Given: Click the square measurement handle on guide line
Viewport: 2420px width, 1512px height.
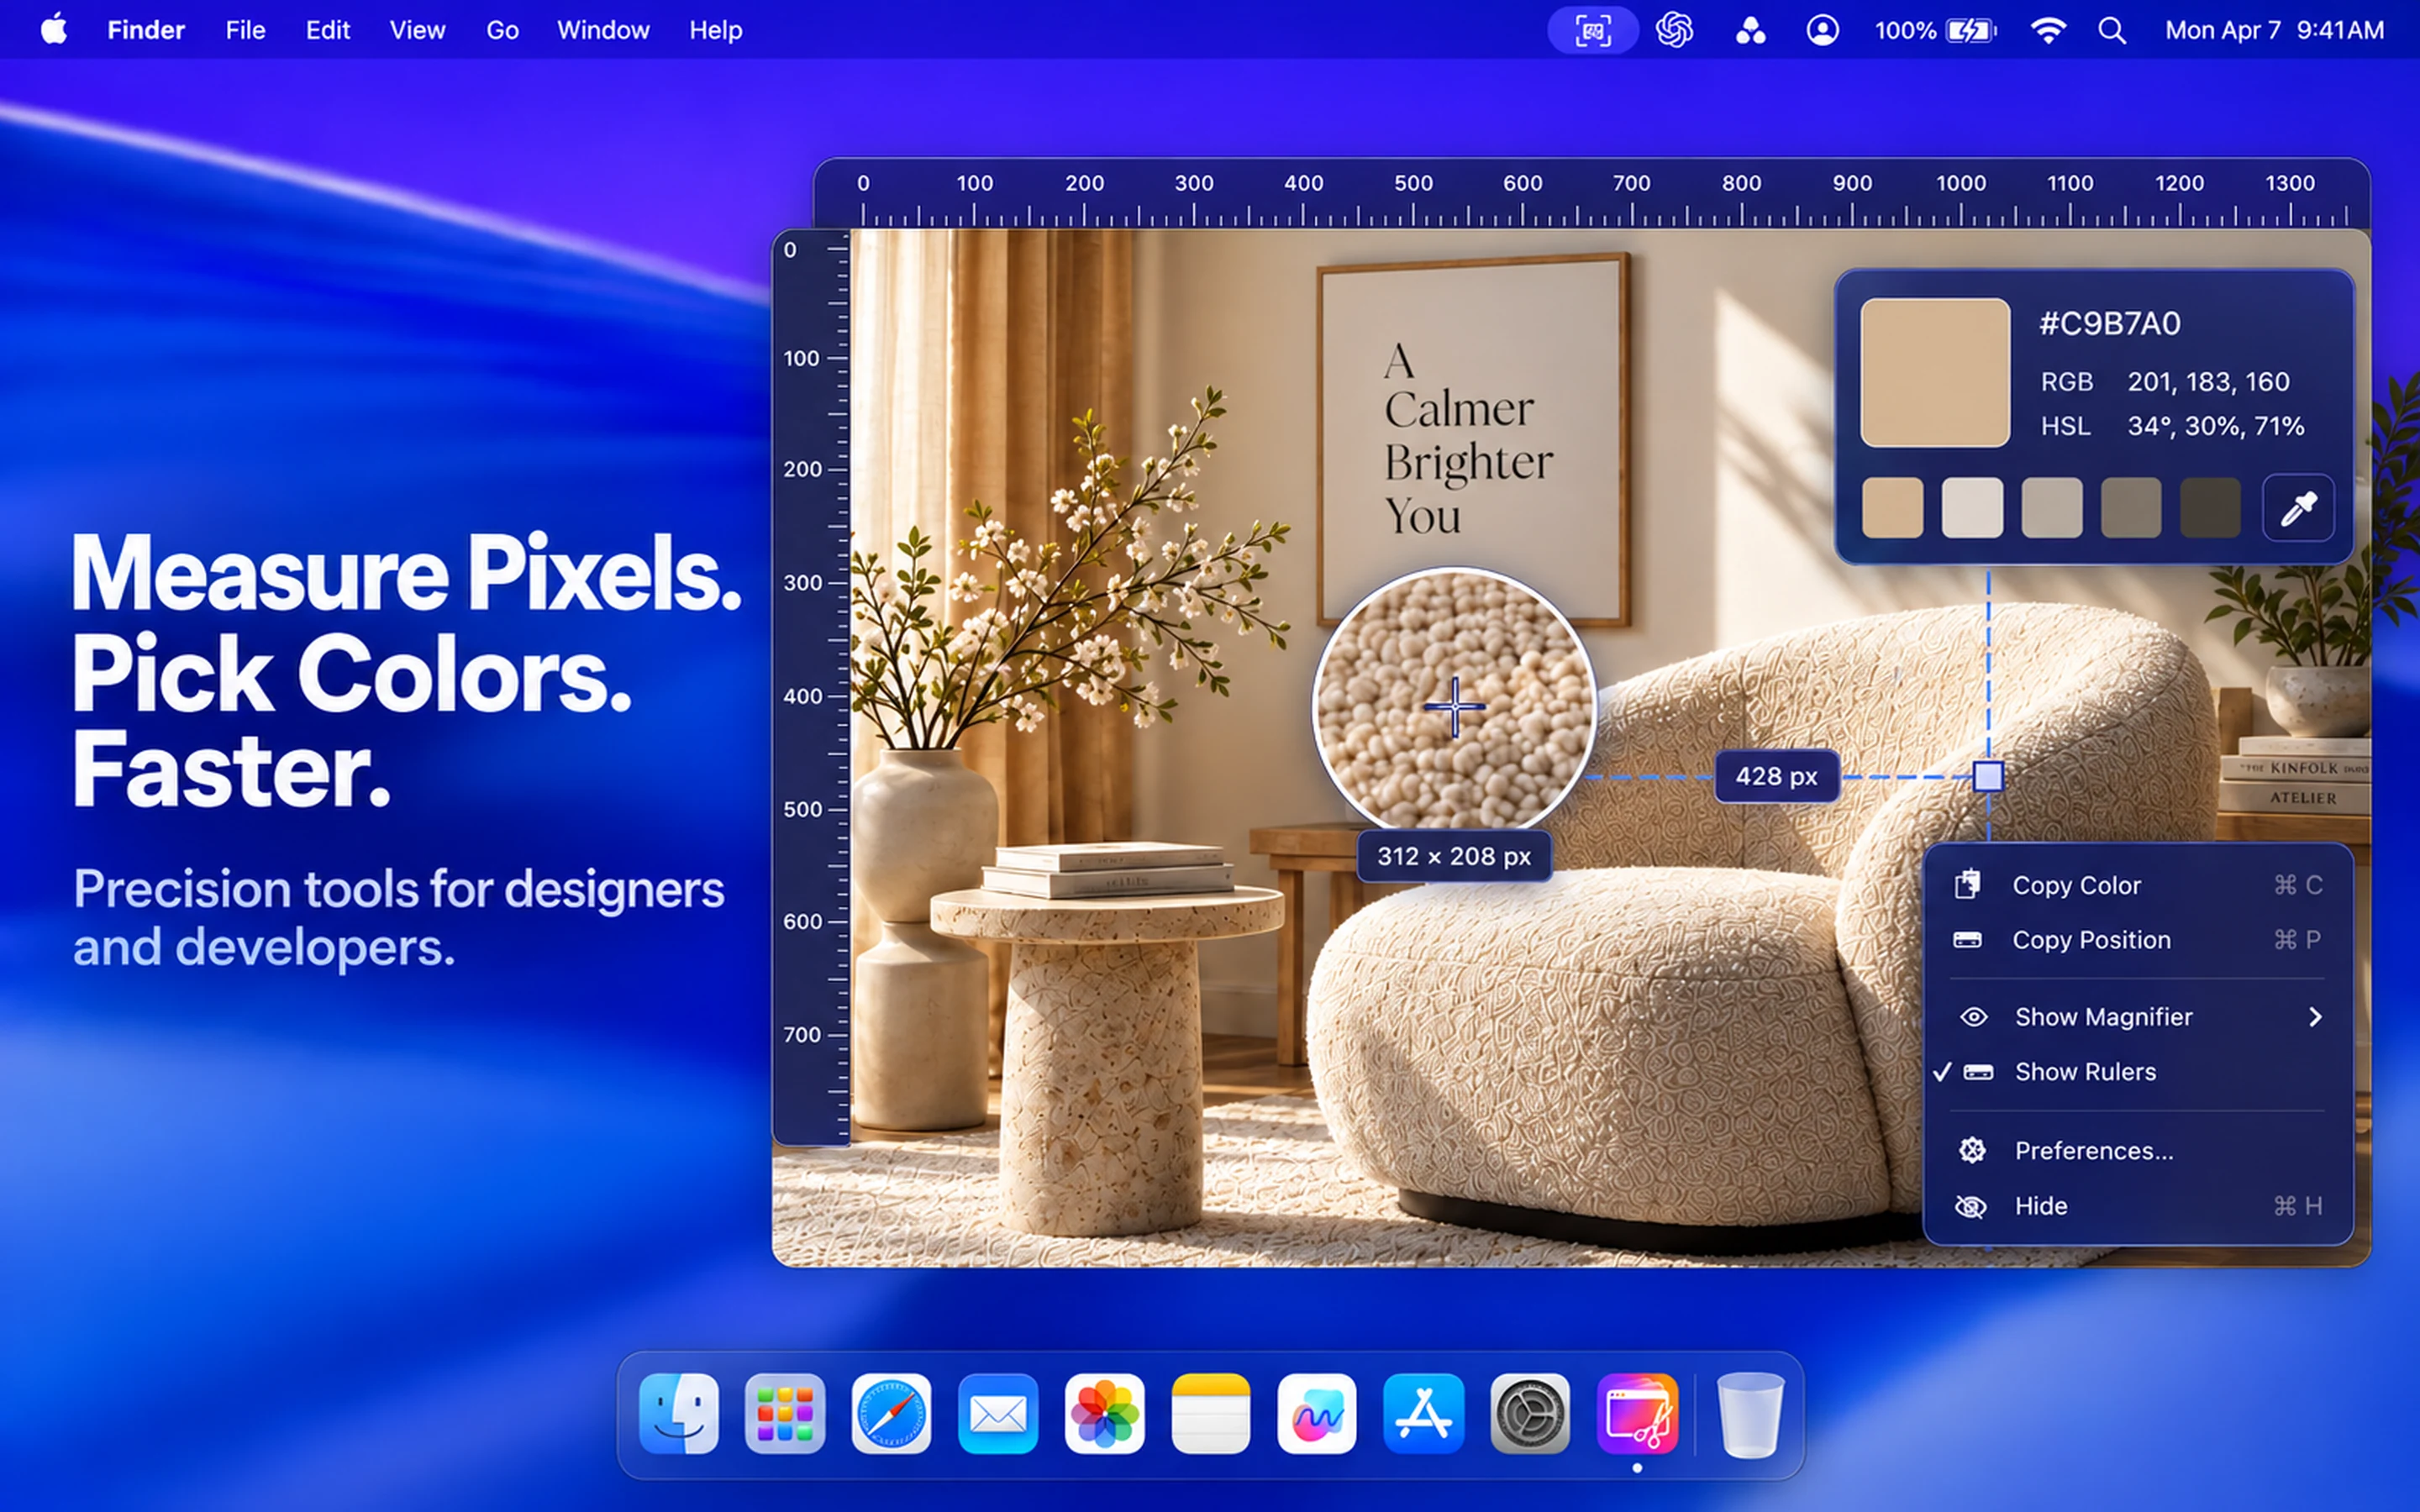Looking at the screenshot, I should 1988,776.
